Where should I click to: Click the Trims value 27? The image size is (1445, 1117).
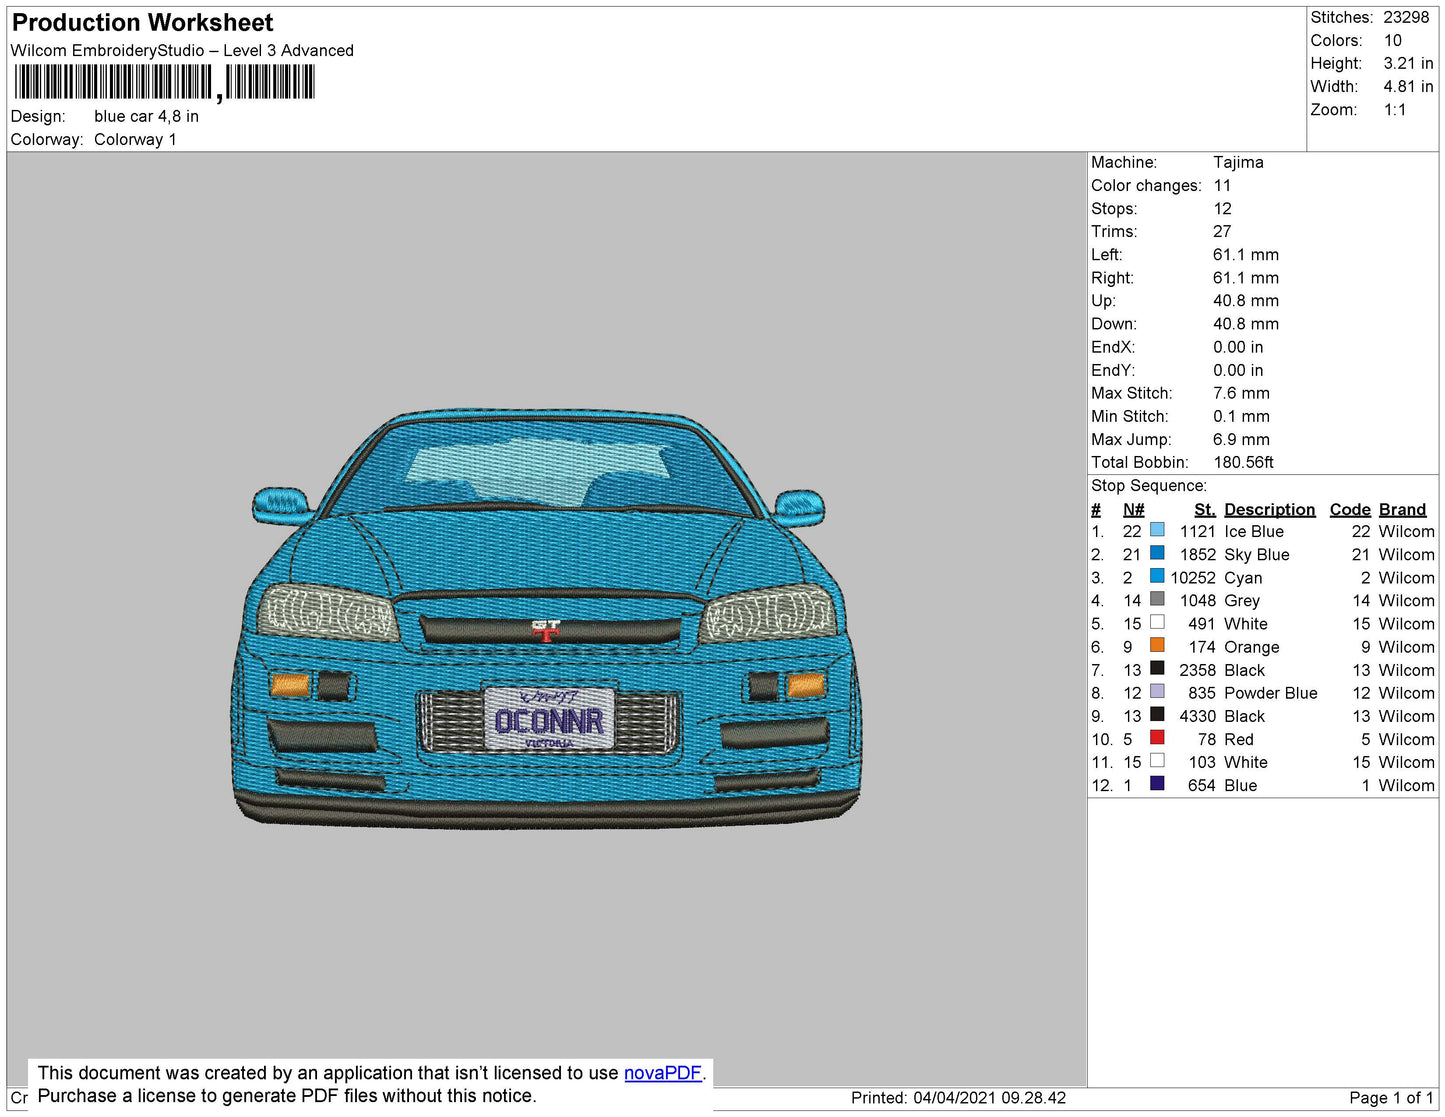(x=1222, y=231)
